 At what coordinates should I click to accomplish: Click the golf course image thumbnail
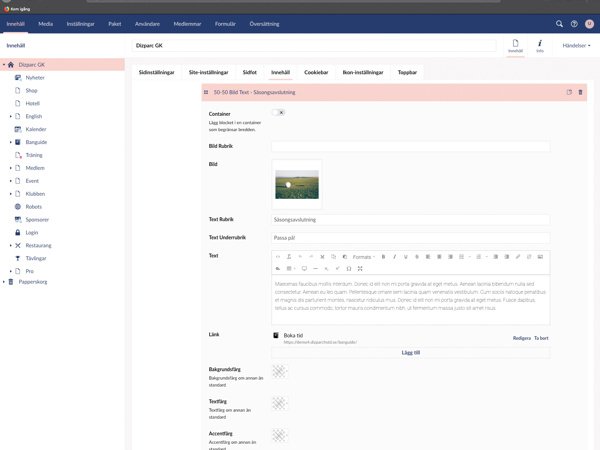[x=297, y=185]
